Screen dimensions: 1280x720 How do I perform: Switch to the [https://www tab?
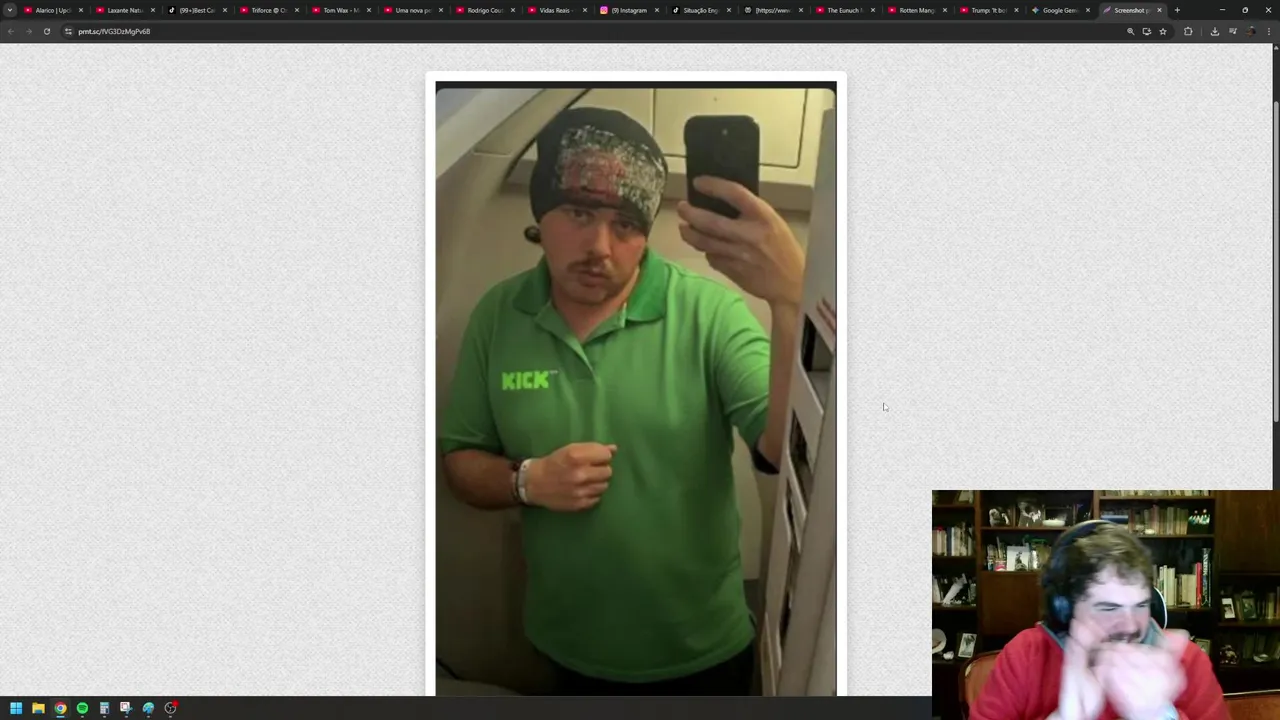773,10
